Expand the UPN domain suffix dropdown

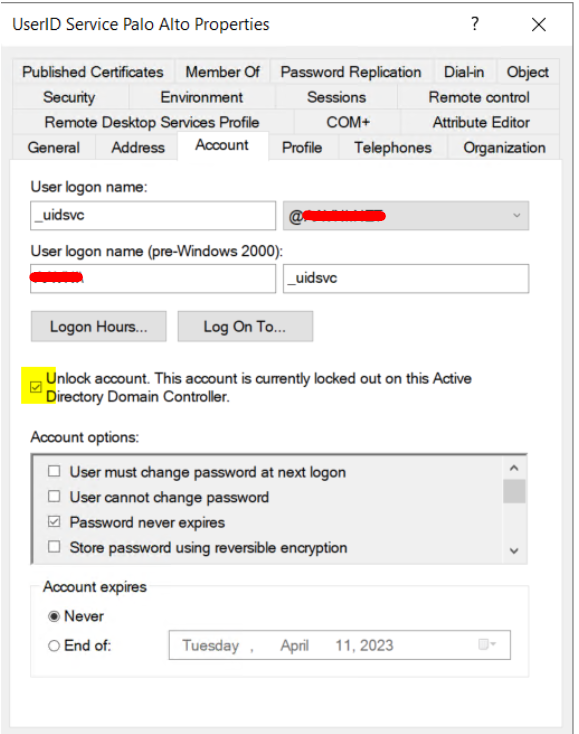click(517, 215)
